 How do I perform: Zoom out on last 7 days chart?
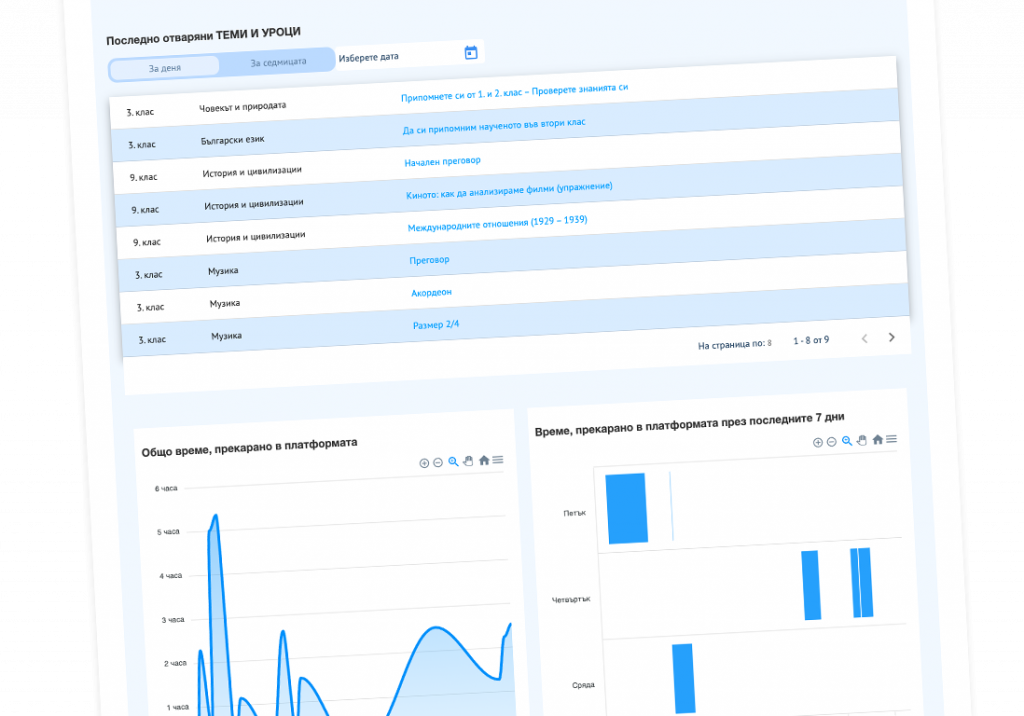[831, 442]
